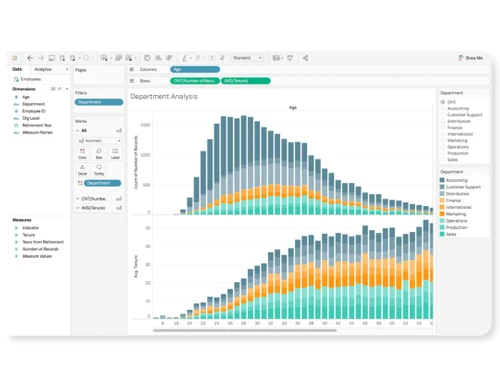Expand the CNT(Number of Records) marks section
This screenshot has height=375, width=500.
coord(78,199)
